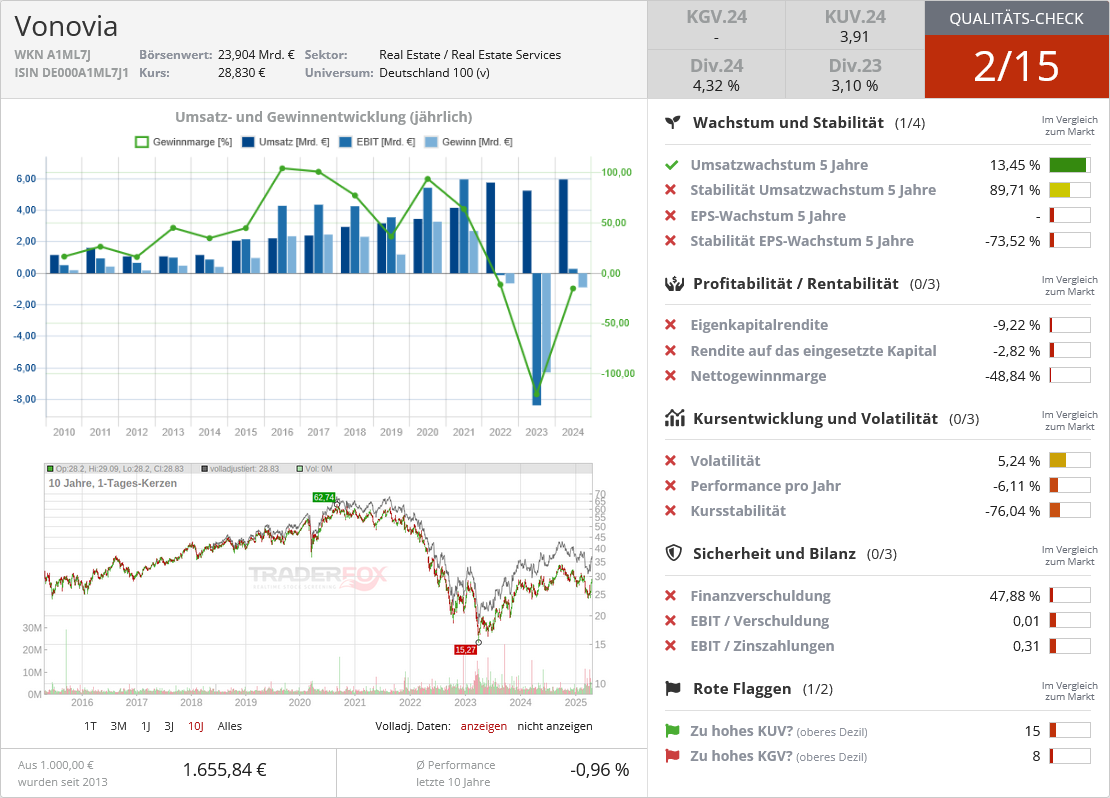Click the 1.655,84 € result value
Image resolution: width=1110 pixels, height=798 pixels.
pyautogui.click(x=224, y=770)
